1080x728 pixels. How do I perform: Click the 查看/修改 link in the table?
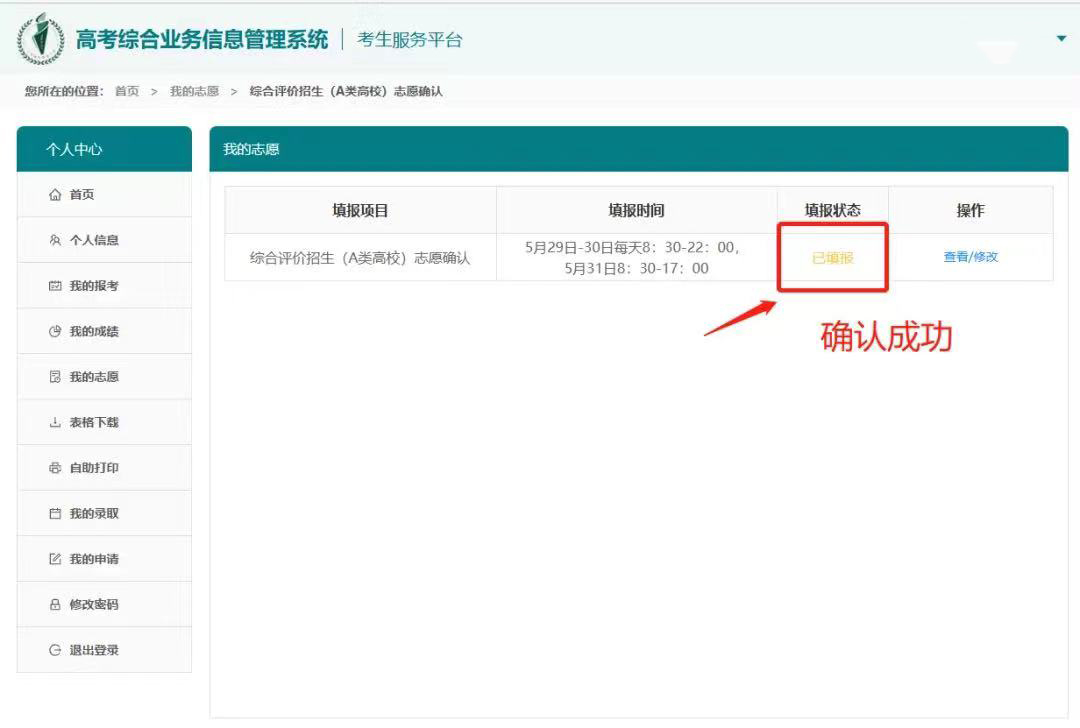970,257
